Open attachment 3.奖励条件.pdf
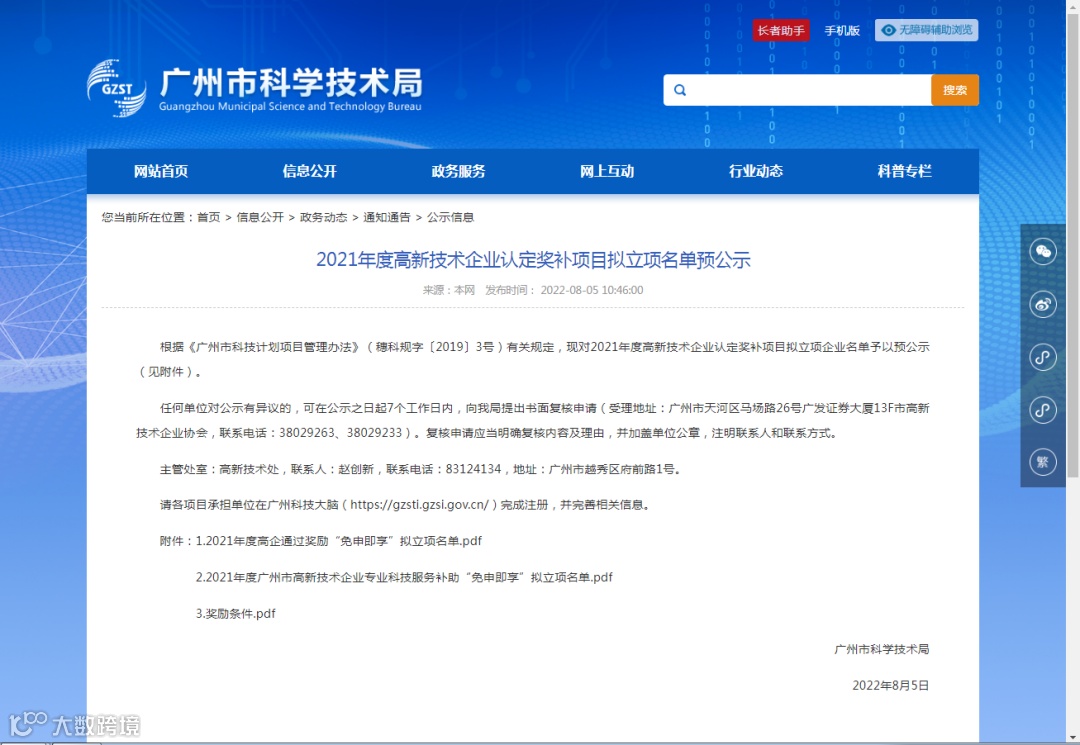Image resolution: width=1080 pixels, height=745 pixels. pos(236,614)
